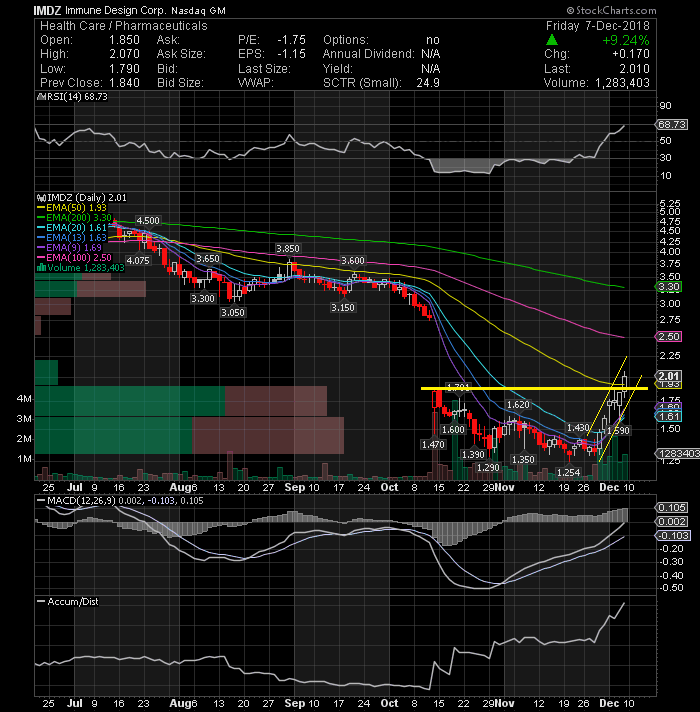This screenshot has width=700, height=712.
Task: Click the 1.470 price label
Action: [433, 445]
